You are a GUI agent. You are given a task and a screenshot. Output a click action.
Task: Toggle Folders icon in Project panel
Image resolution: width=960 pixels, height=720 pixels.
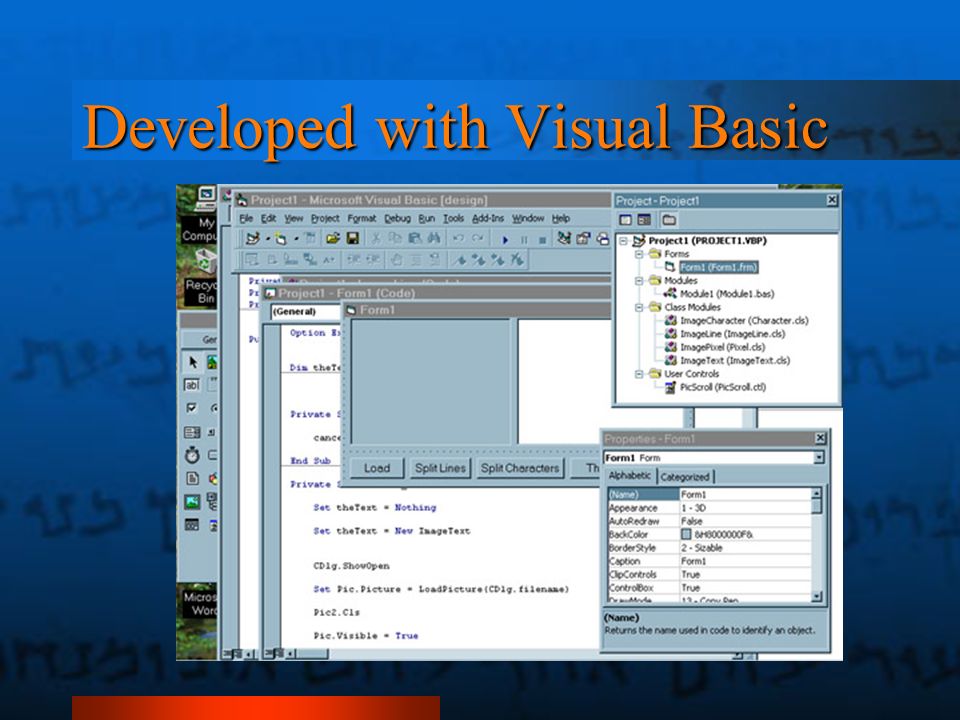(x=669, y=220)
